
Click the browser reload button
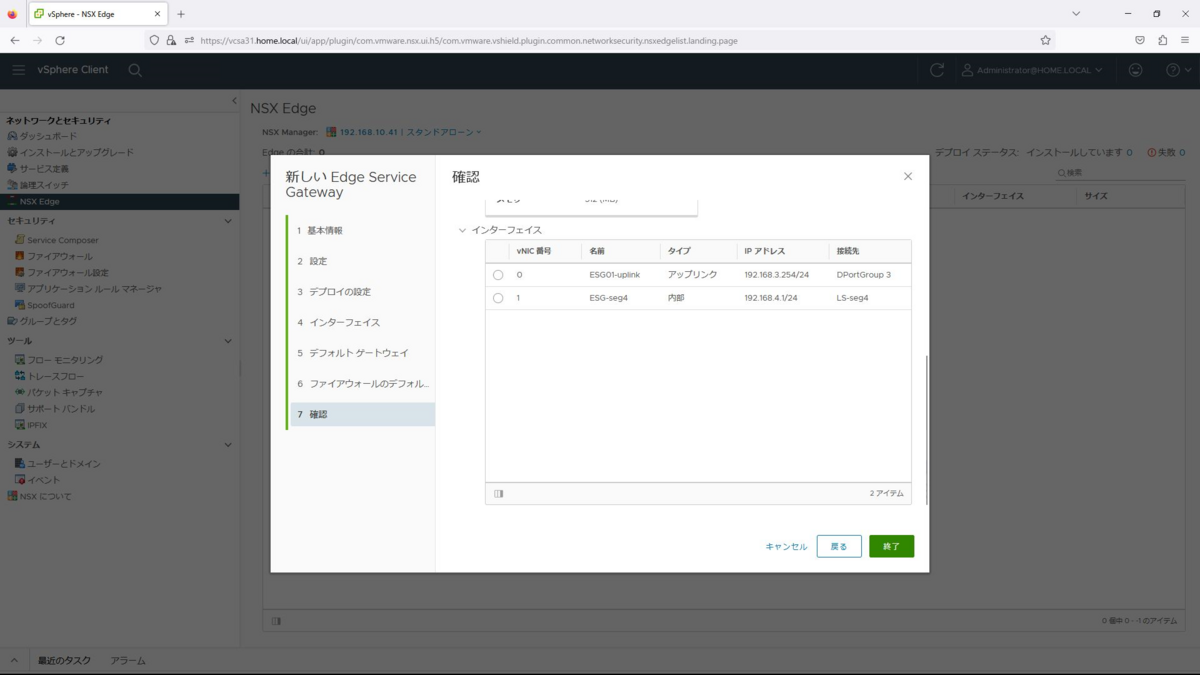(60, 40)
